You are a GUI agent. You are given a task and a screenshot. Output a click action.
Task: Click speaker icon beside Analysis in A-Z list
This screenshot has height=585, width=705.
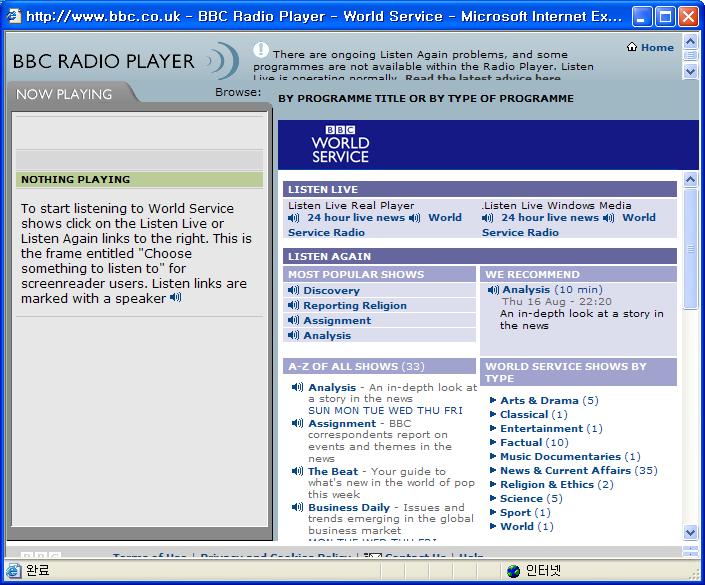coord(297,387)
